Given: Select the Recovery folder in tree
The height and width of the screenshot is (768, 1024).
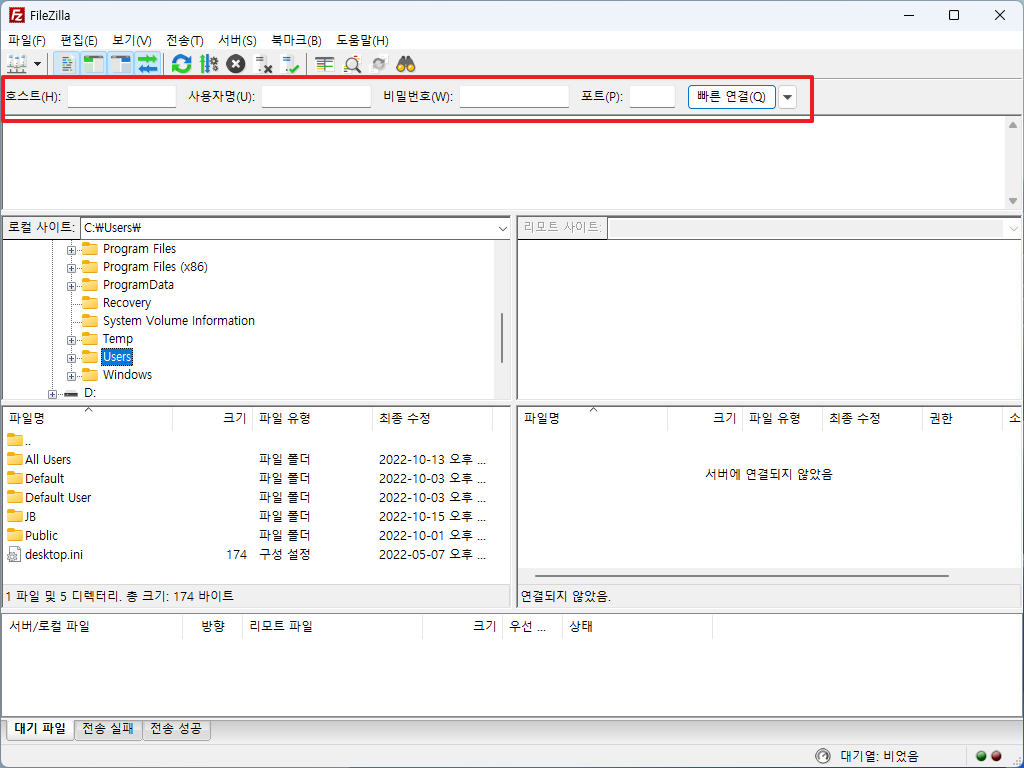Looking at the screenshot, I should (x=127, y=303).
